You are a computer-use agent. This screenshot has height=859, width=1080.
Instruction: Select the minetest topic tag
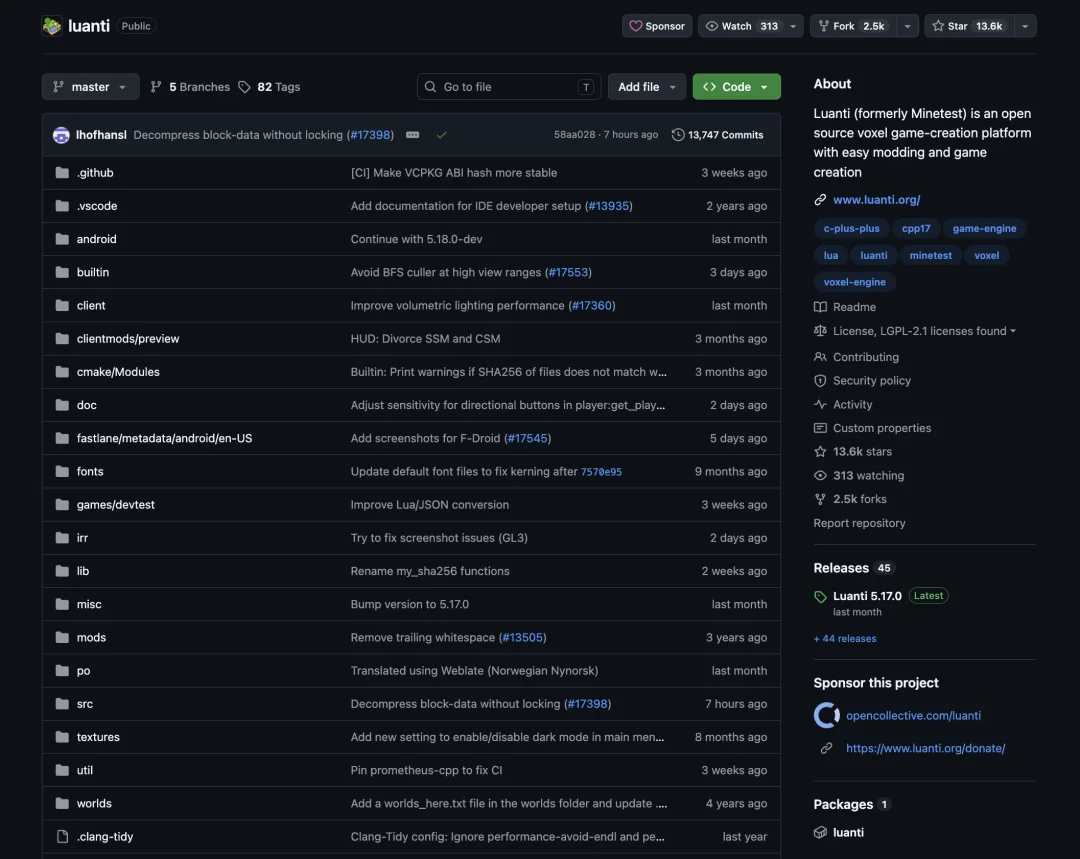[x=930, y=256]
